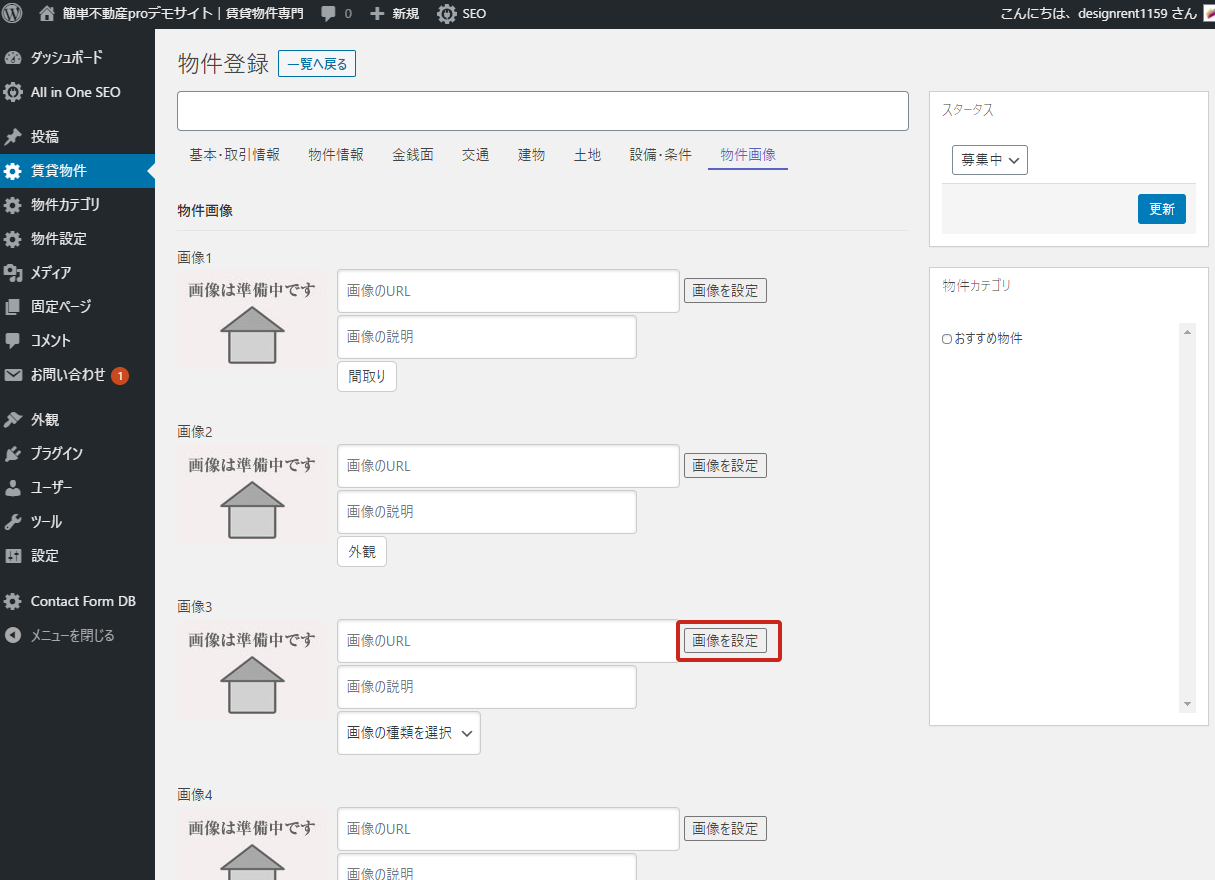The image size is (1215, 880).
Task: Click the 画像を設定 button for 画像1
Action: pyautogui.click(x=725, y=291)
